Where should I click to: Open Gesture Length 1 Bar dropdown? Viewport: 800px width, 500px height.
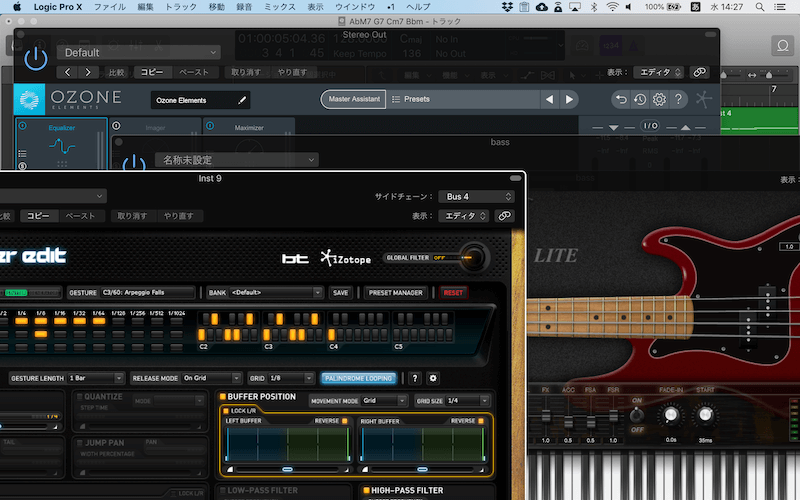pos(95,378)
